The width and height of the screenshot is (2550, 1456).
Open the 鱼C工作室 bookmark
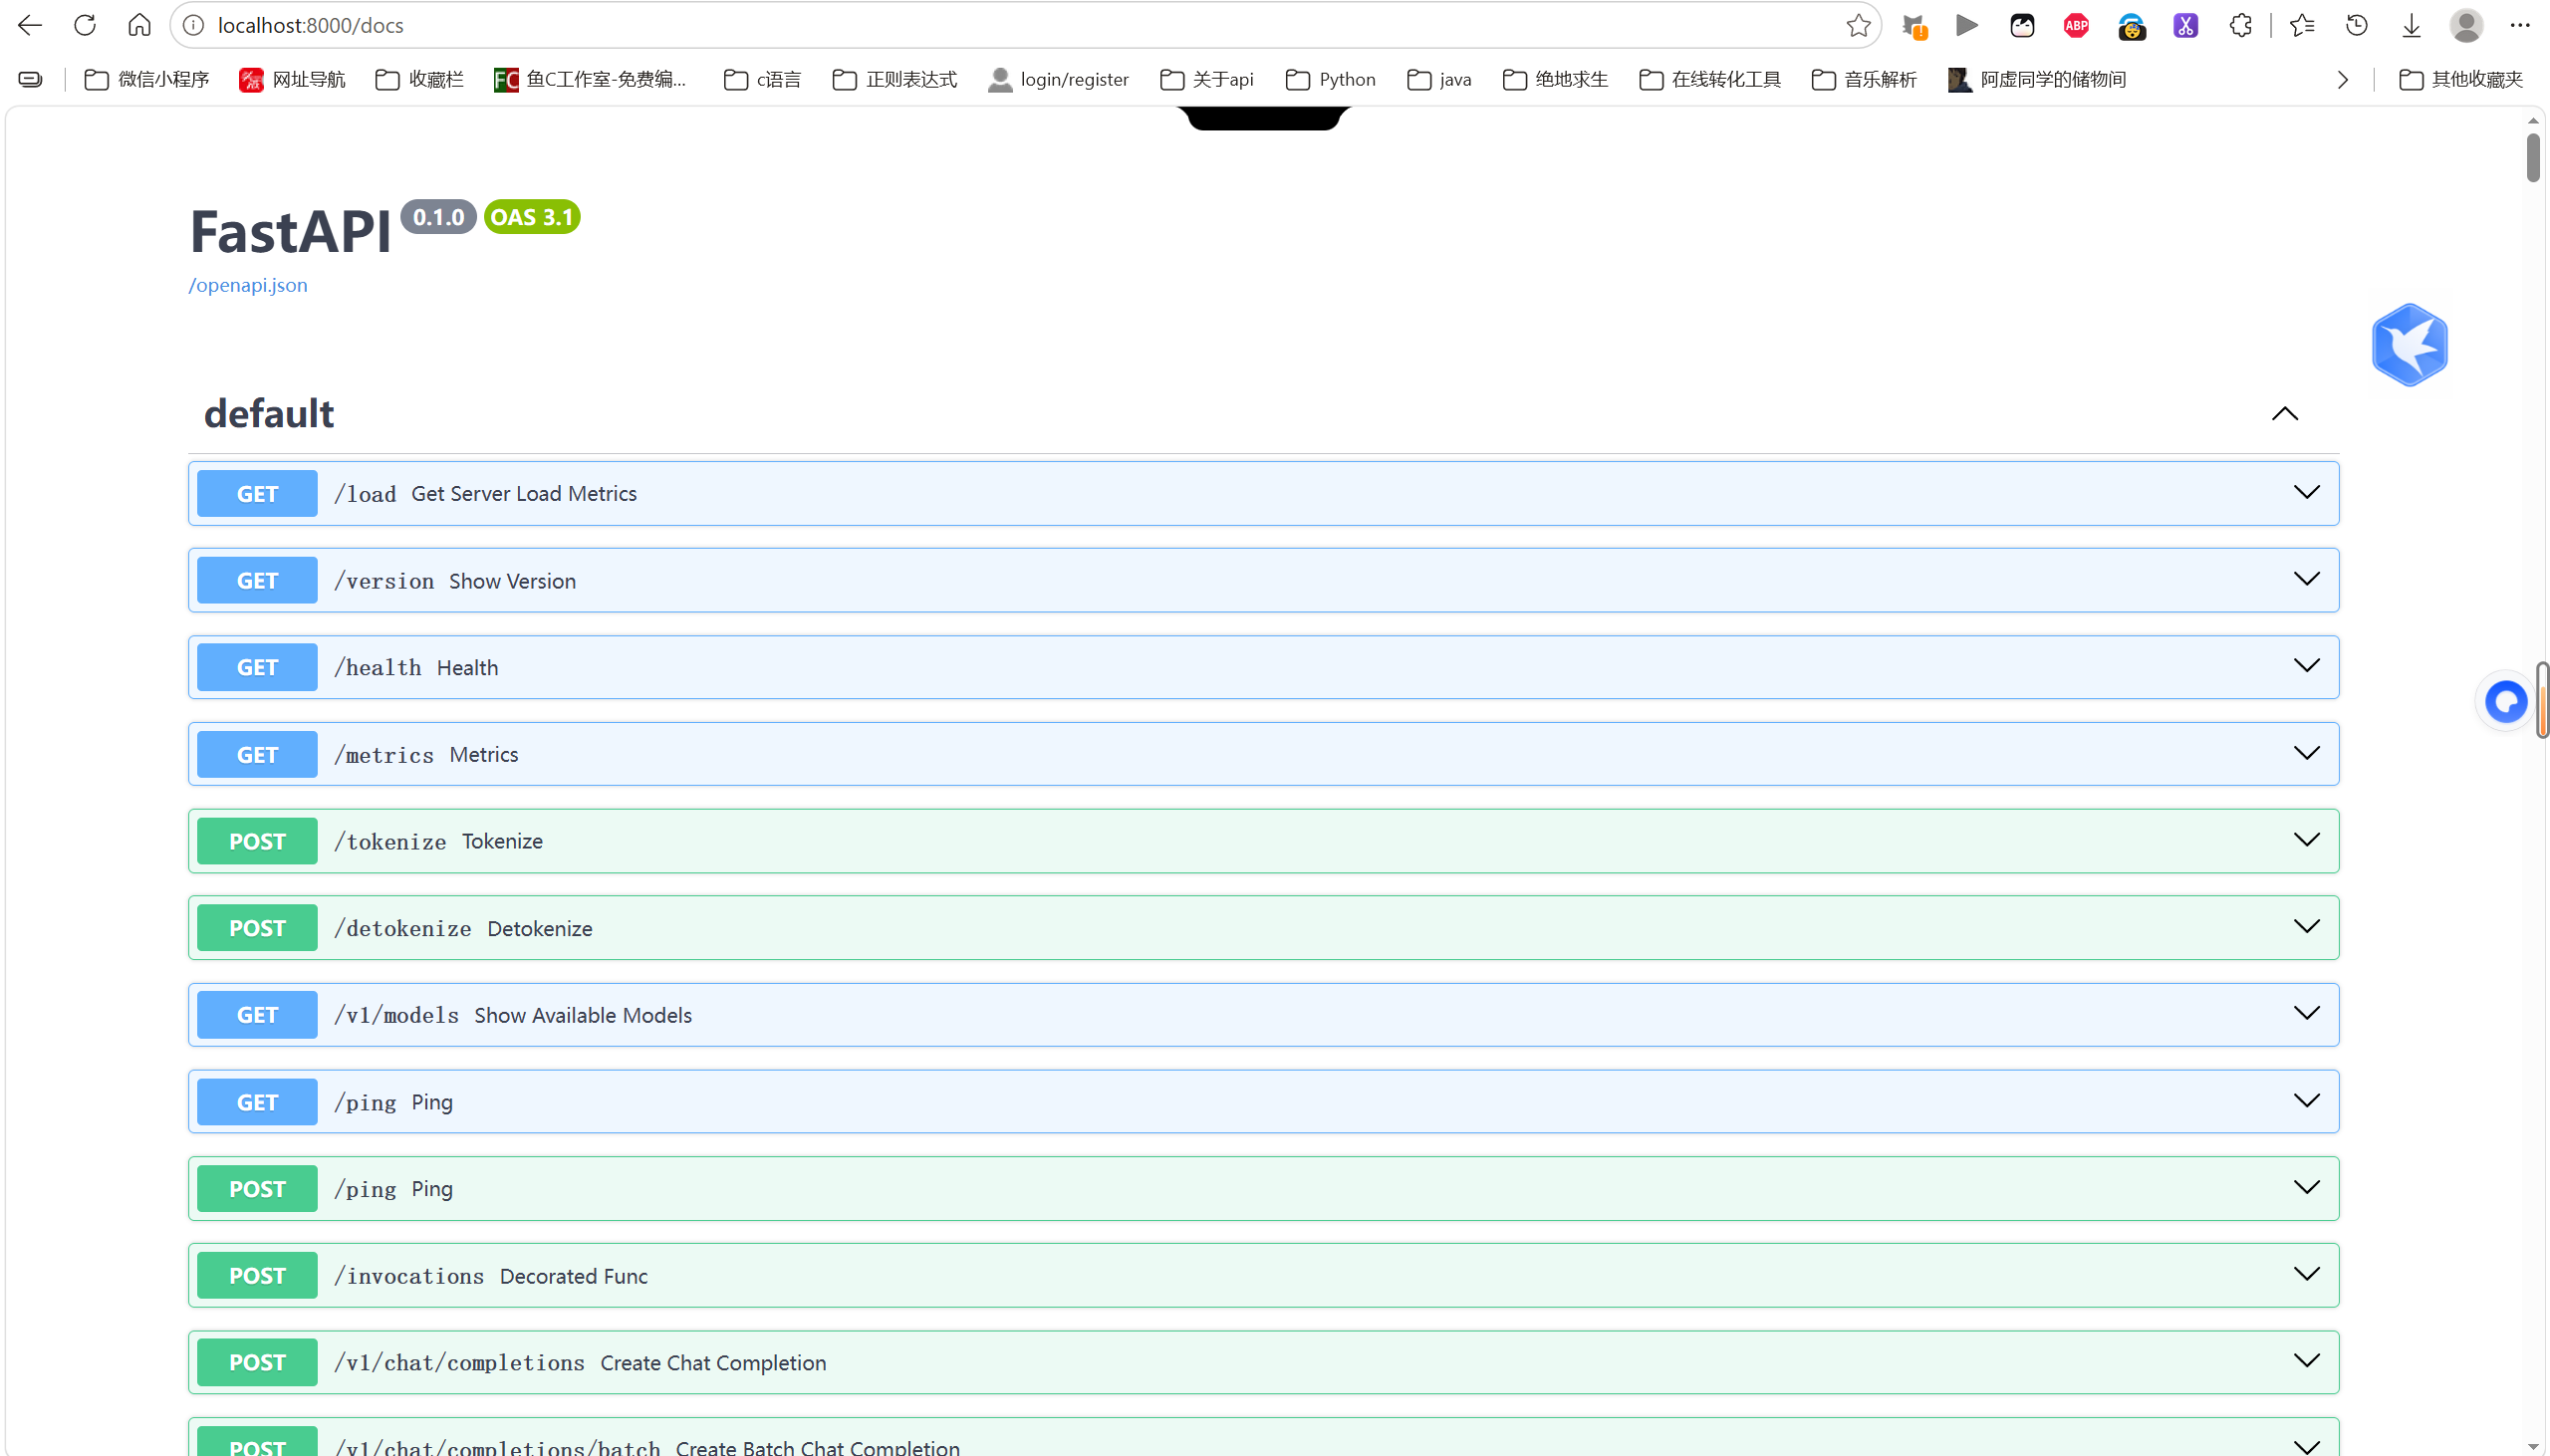[590, 79]
